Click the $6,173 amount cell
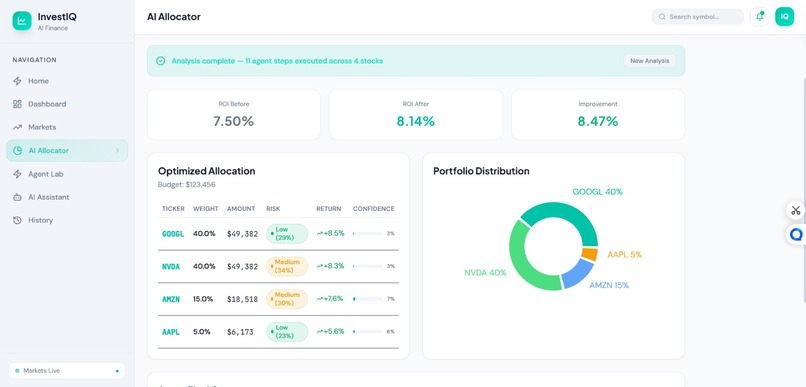 point(240,332)
